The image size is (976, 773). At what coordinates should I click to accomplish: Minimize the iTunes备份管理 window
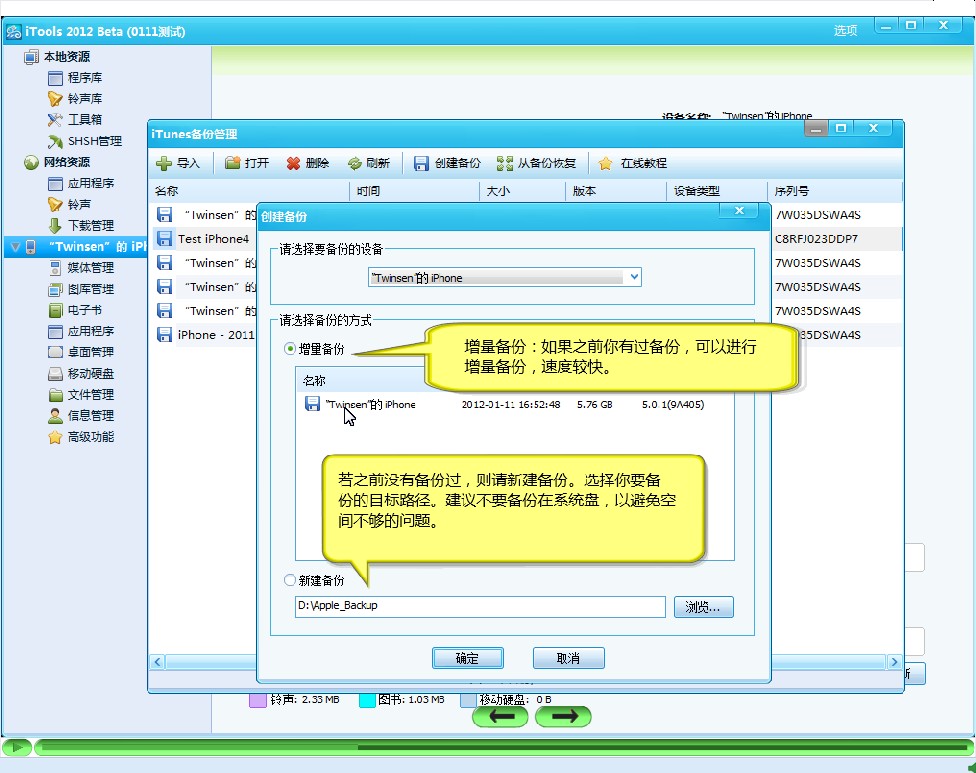tap(816, 128)
